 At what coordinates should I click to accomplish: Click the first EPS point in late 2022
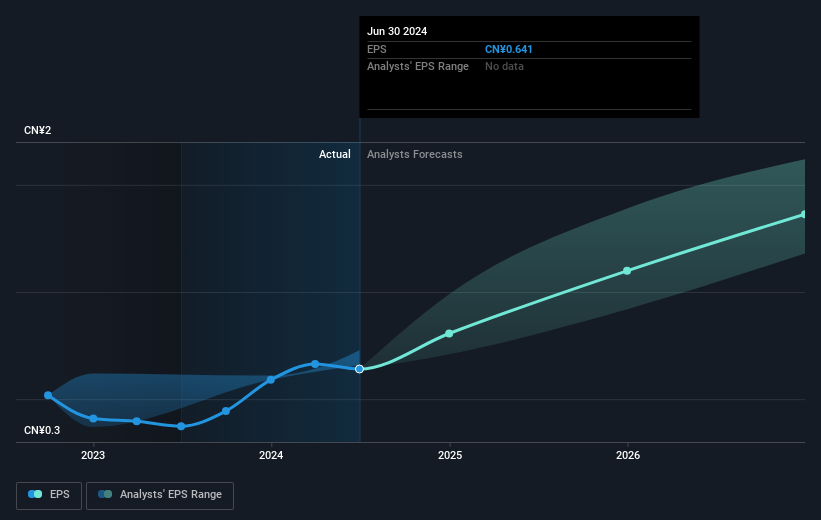[48, 395]
